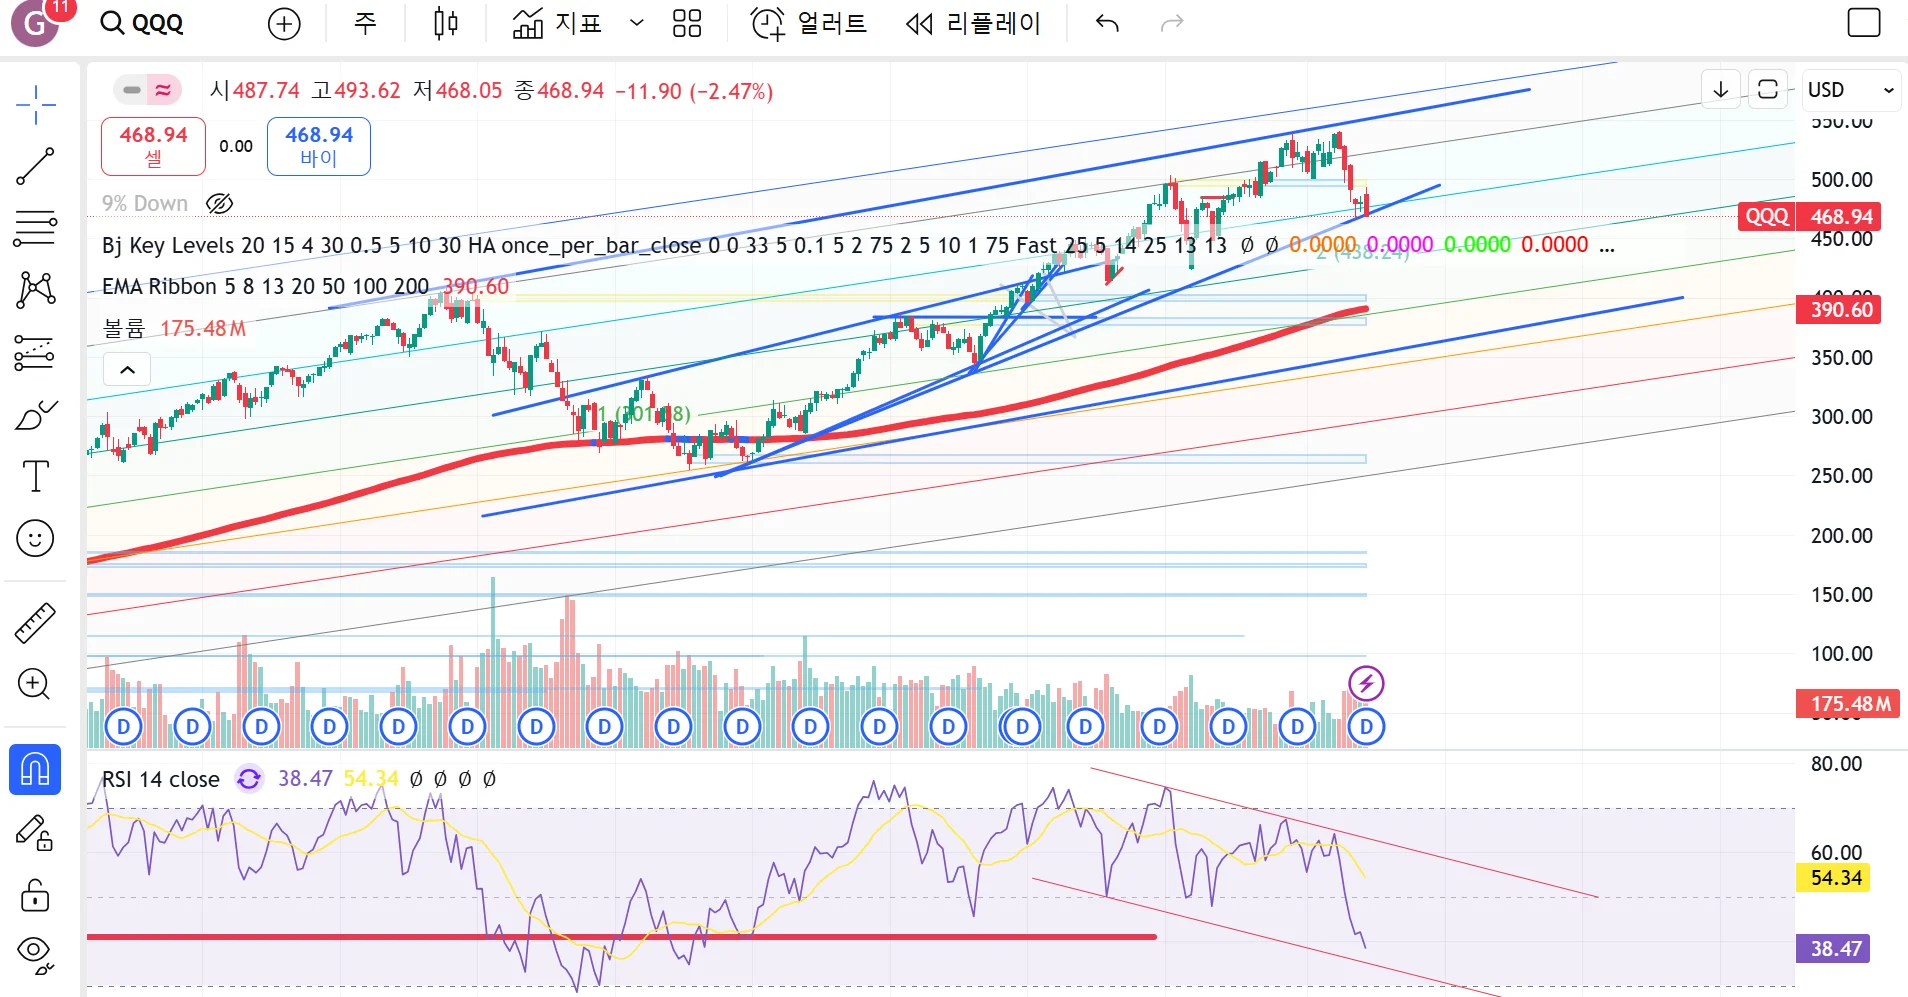Toggle the pill switch before the OHLC values
Image resolution: width=1908 pixels, height=997 pixels.
click(x=148, y=91)
